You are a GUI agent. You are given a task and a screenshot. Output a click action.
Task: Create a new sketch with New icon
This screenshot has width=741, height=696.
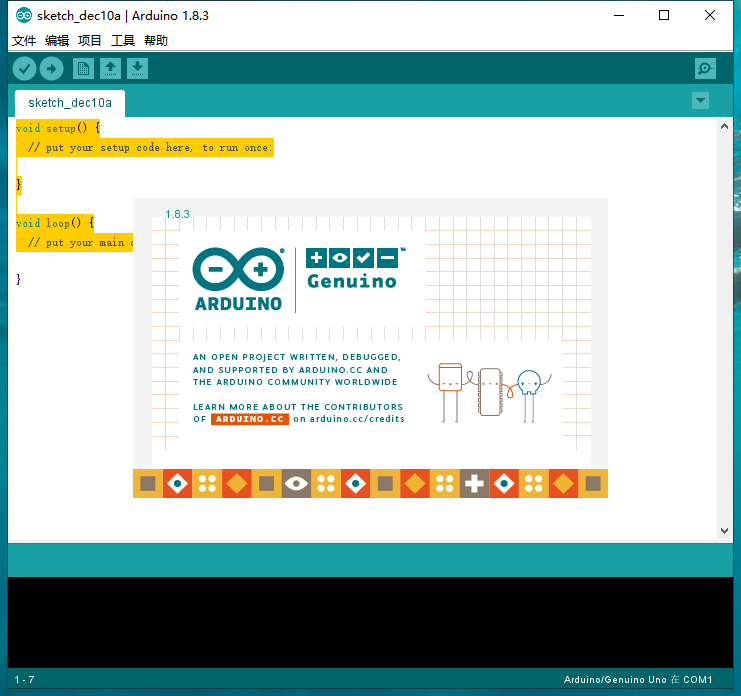coord(83,68)
